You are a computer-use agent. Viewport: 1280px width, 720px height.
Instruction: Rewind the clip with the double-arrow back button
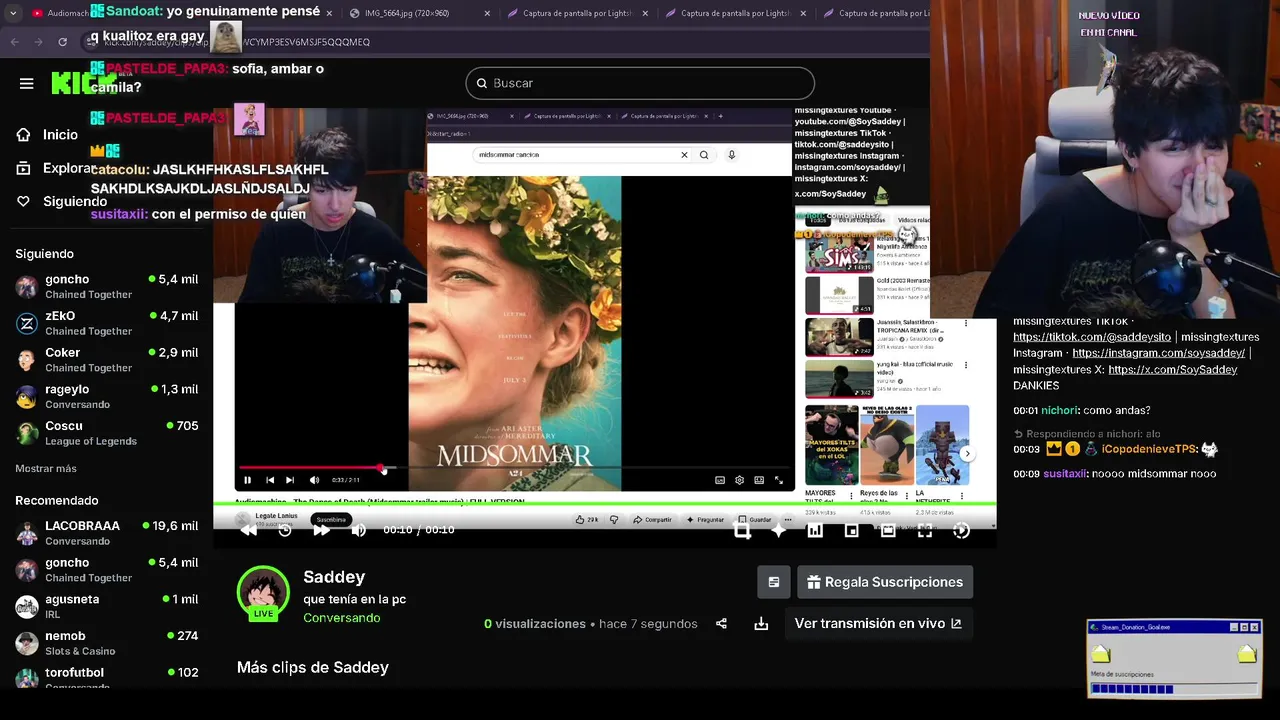pyautogui.click(x=249, y=530)
